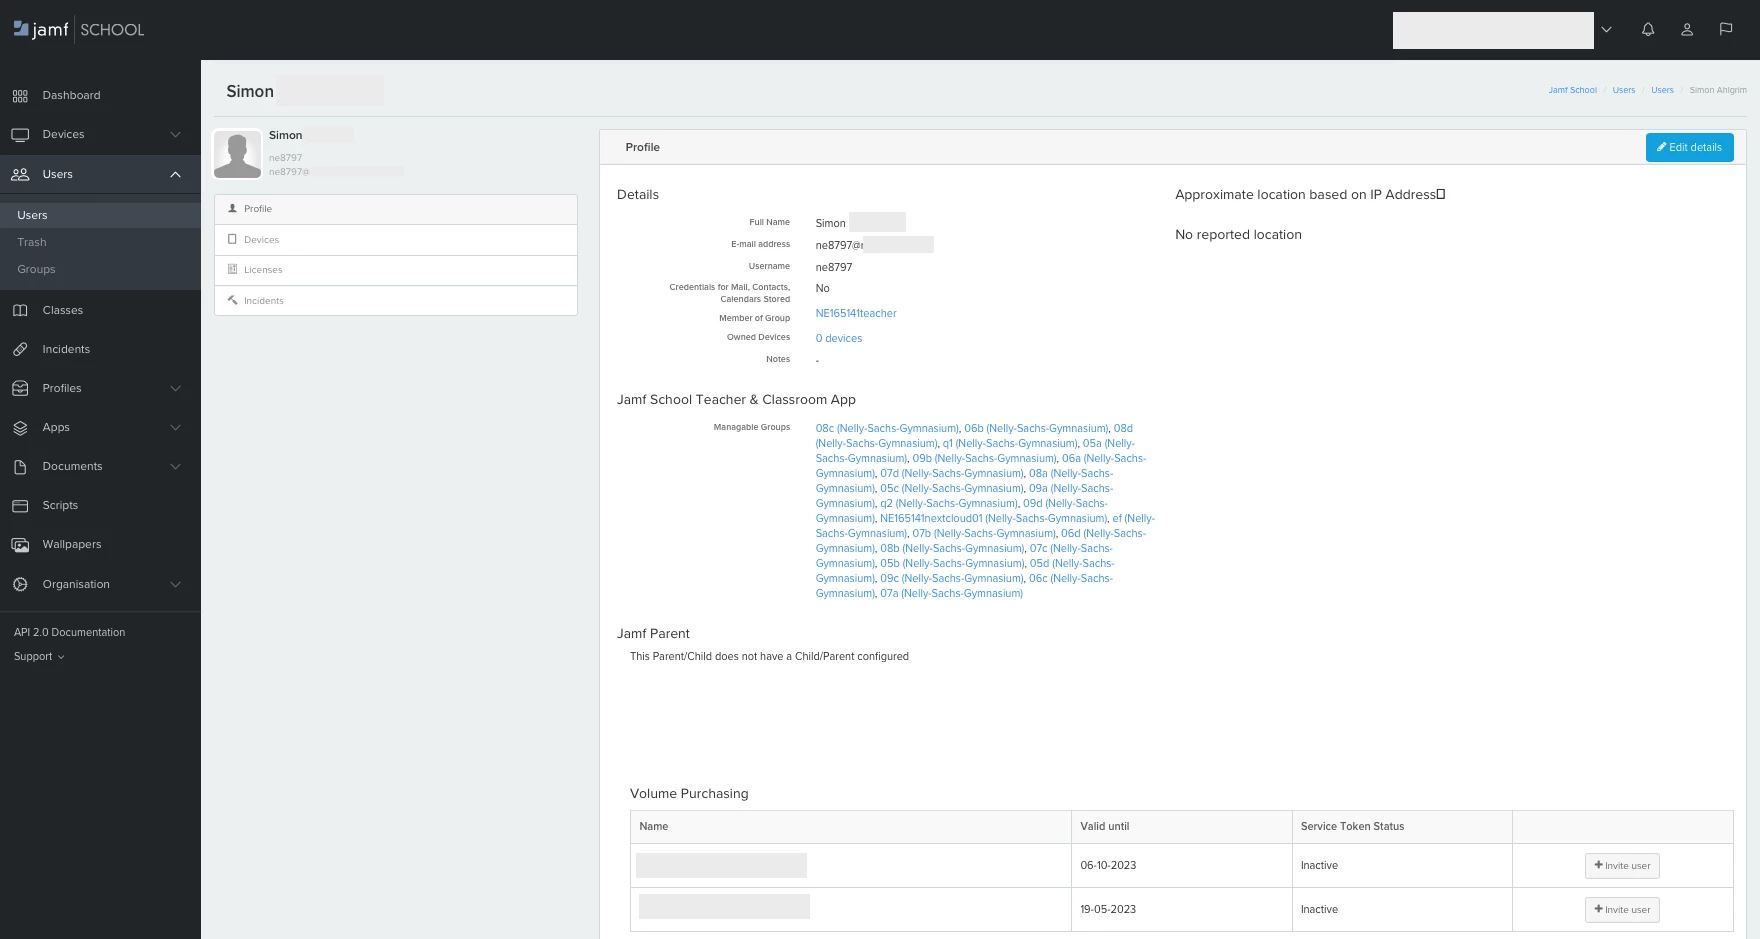
Task: Select the Devices tab in user panel
Action: coord(396,240)
